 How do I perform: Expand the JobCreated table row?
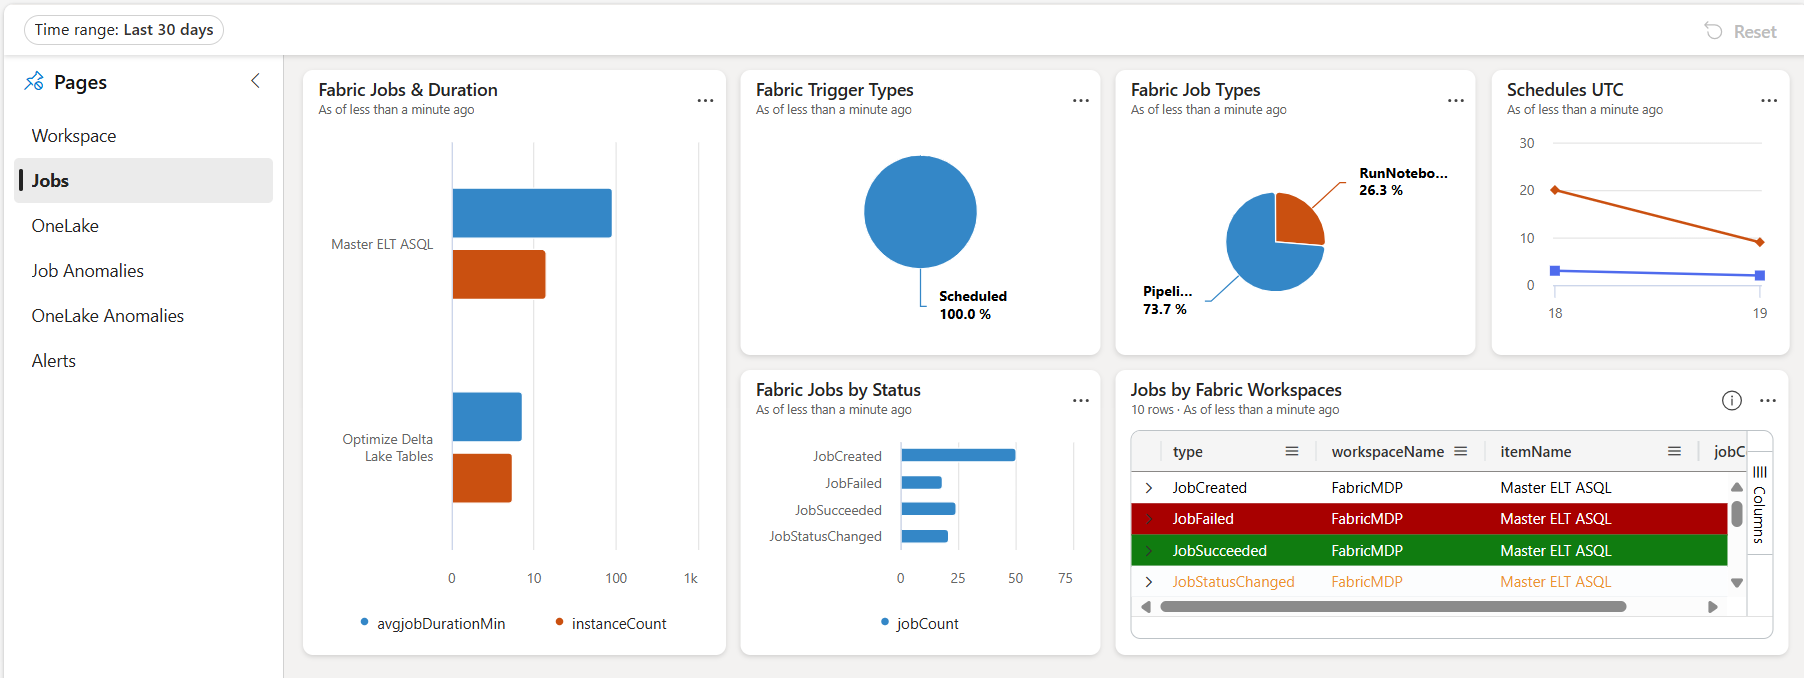point(1149,488)
